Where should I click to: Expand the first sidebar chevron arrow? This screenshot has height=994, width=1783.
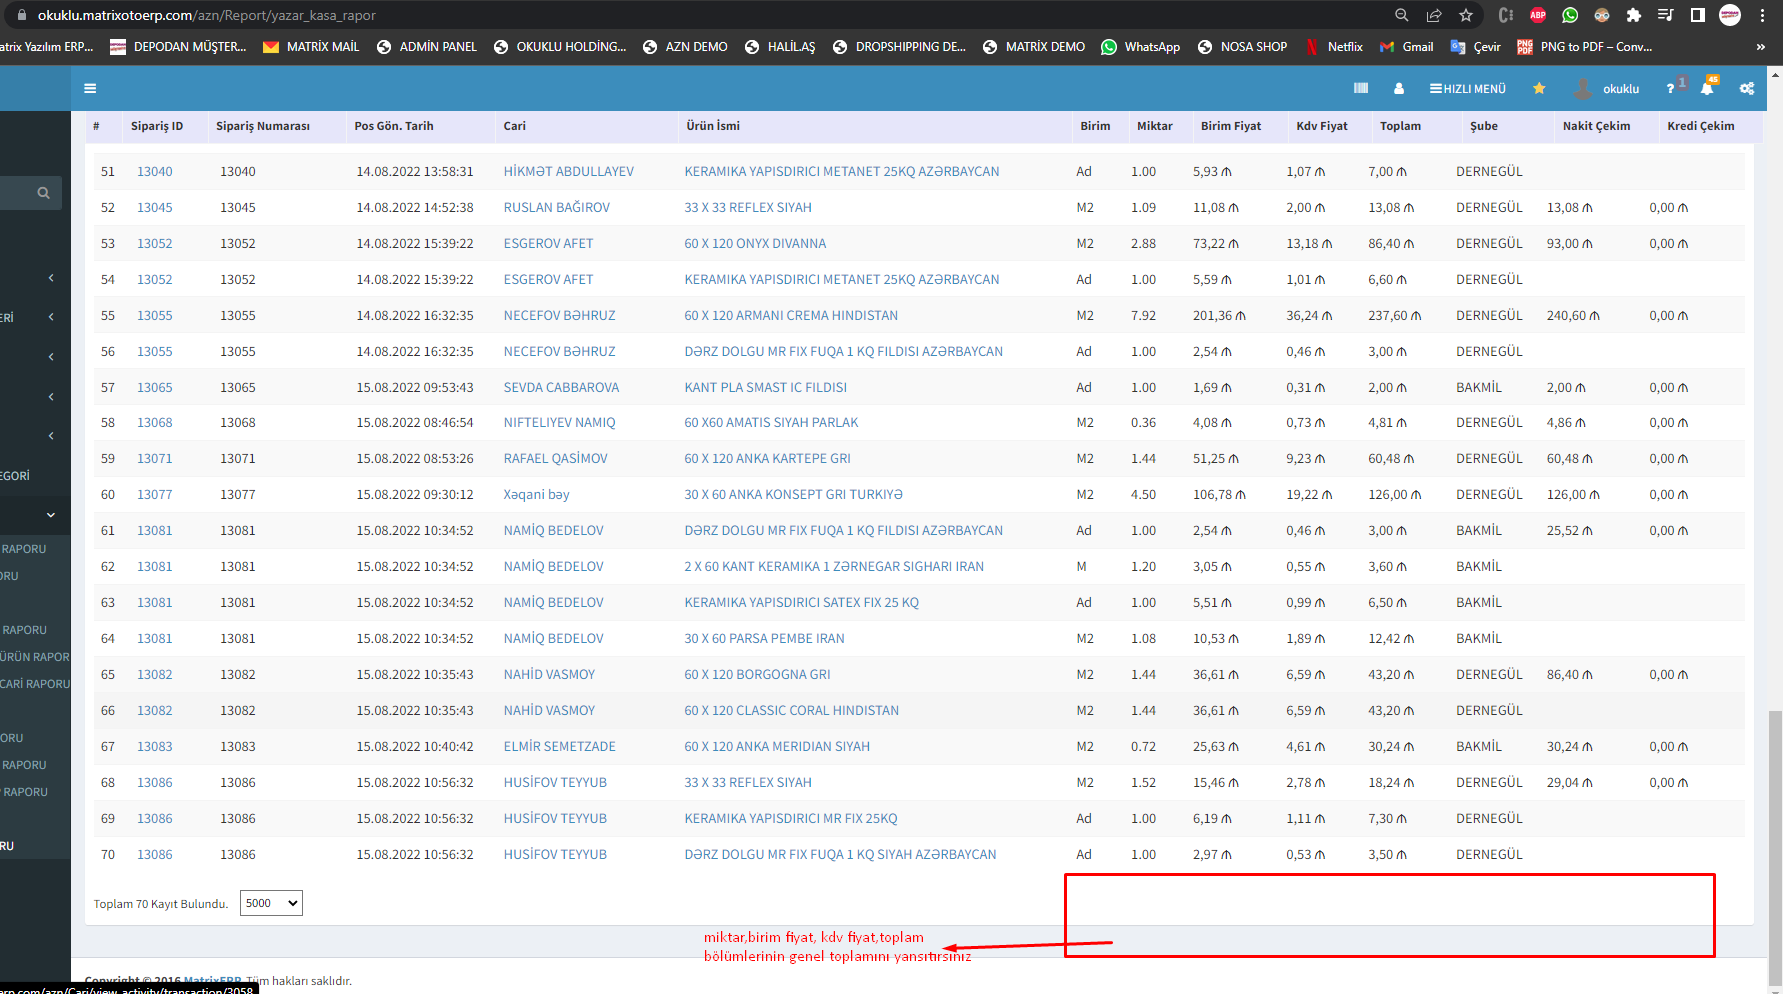coord(51,278)
